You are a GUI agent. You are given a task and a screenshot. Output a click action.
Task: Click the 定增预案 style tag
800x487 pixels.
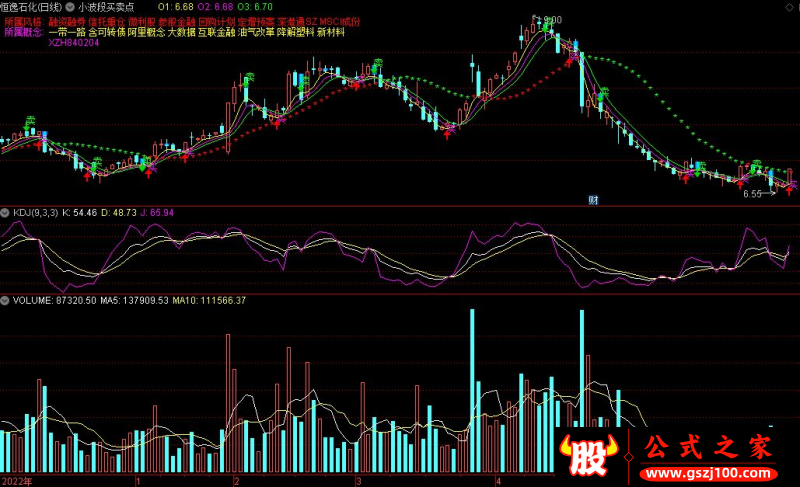coord(256,22)
